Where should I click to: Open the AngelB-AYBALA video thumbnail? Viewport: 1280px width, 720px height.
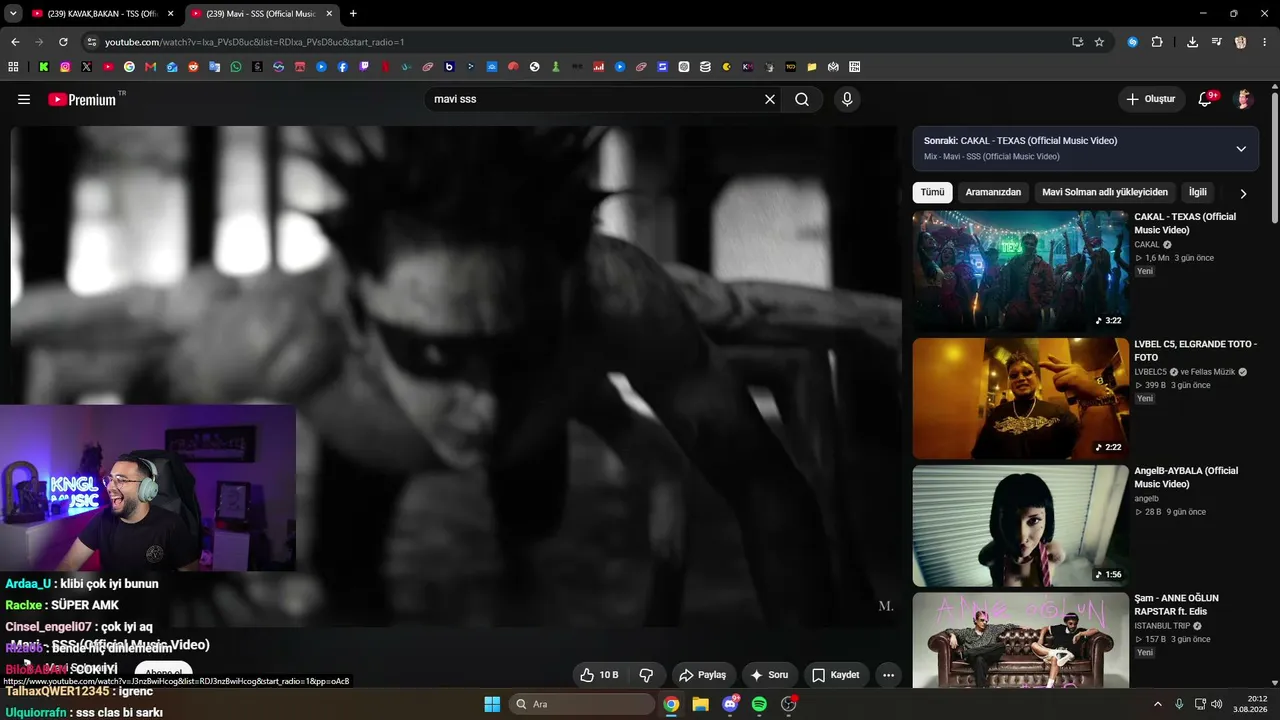coord(1020,525)
